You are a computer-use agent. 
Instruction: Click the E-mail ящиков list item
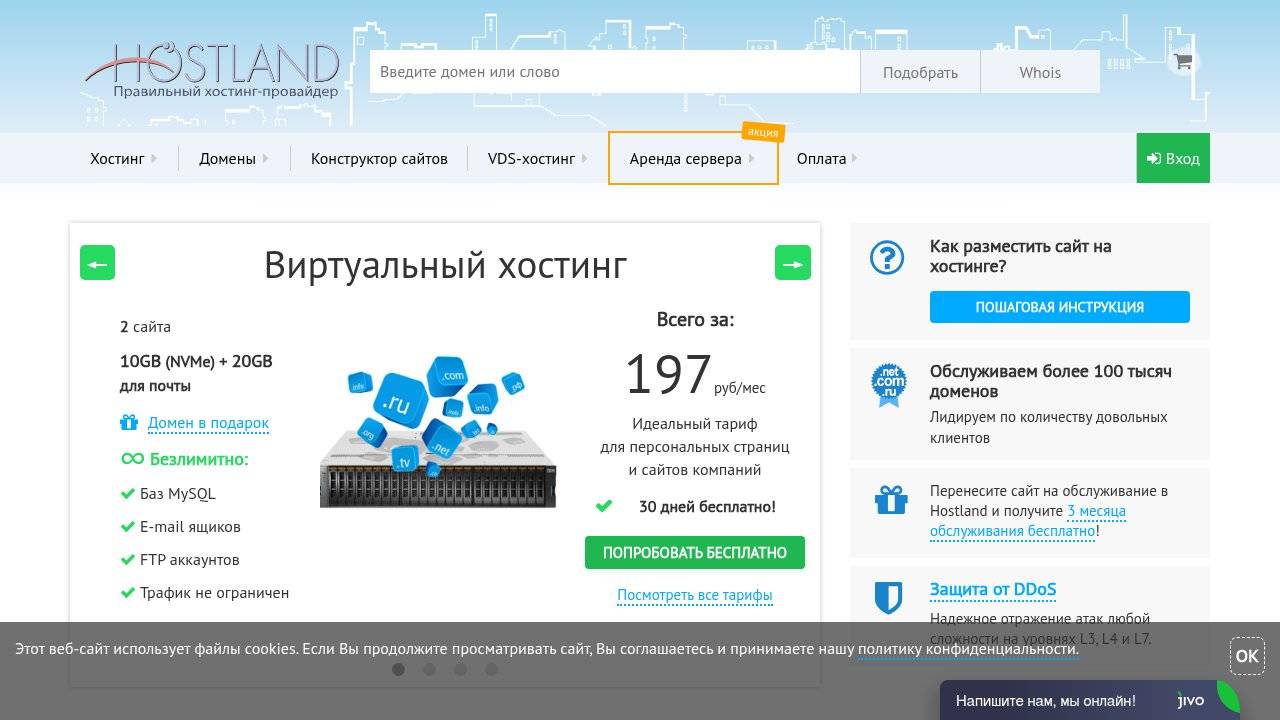[x=190, y=526]
